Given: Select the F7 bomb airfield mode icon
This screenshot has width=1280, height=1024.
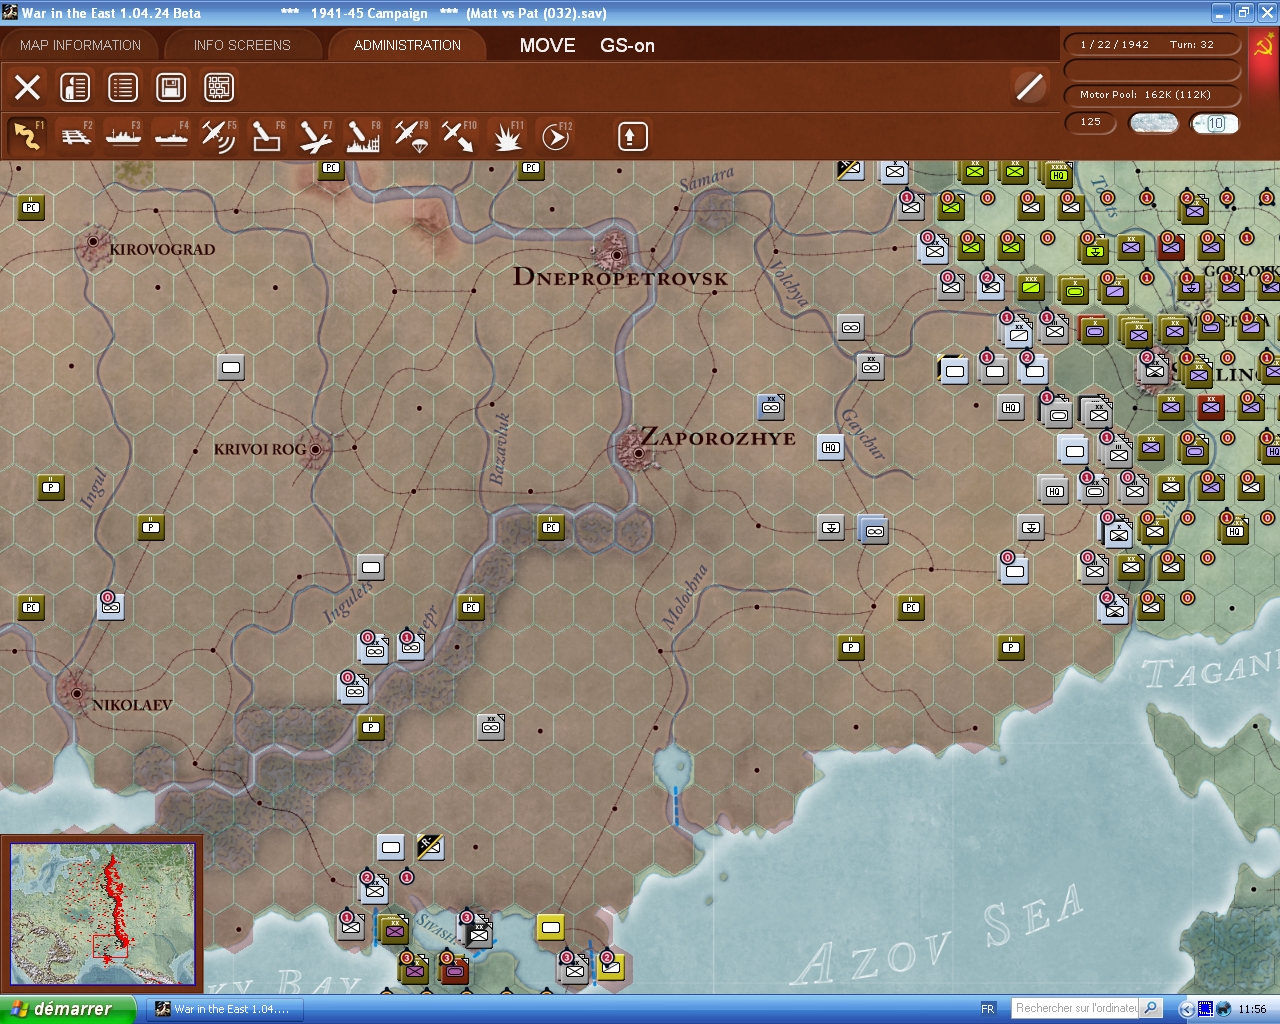Looking at the screenshot, I should (315, 136).
